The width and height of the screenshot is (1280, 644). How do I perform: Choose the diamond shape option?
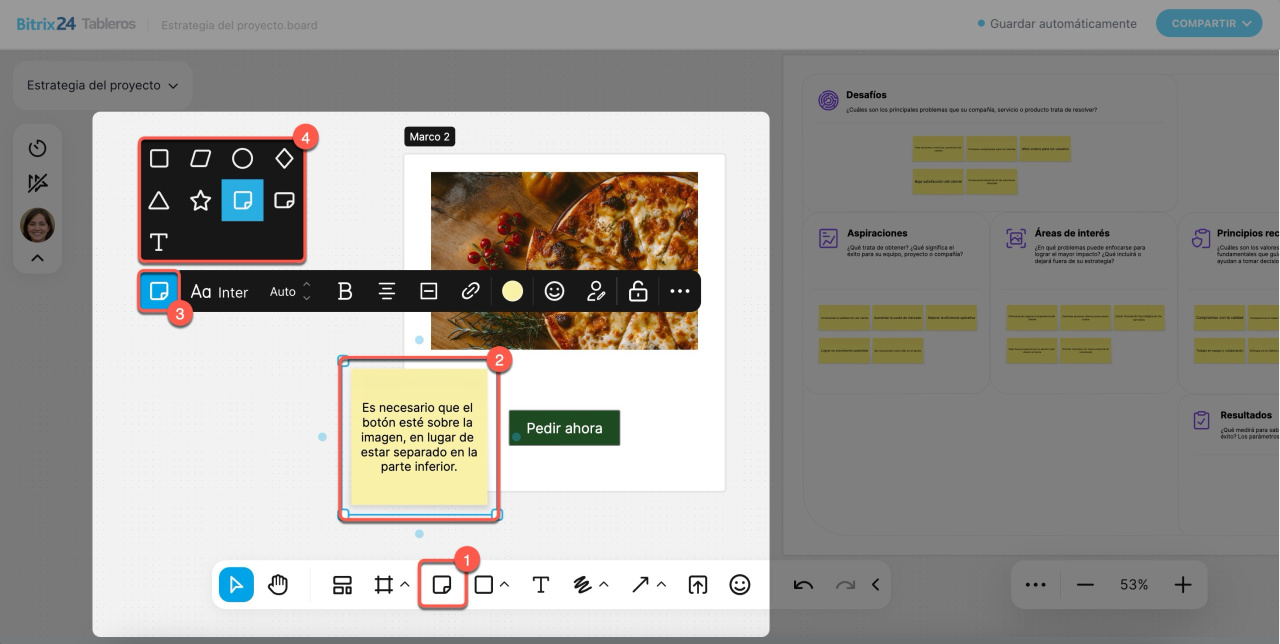pos(284,158)
